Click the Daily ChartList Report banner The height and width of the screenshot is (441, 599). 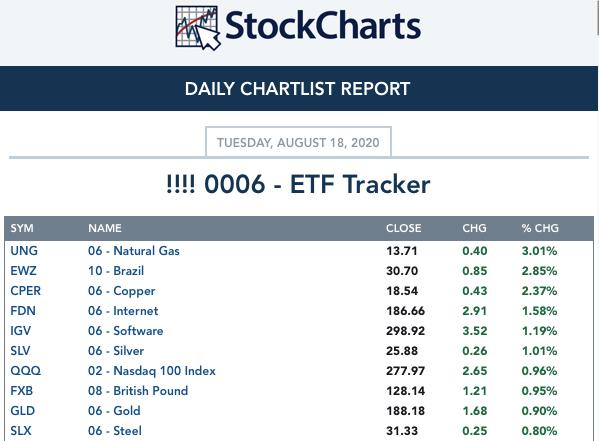[299, 89]
